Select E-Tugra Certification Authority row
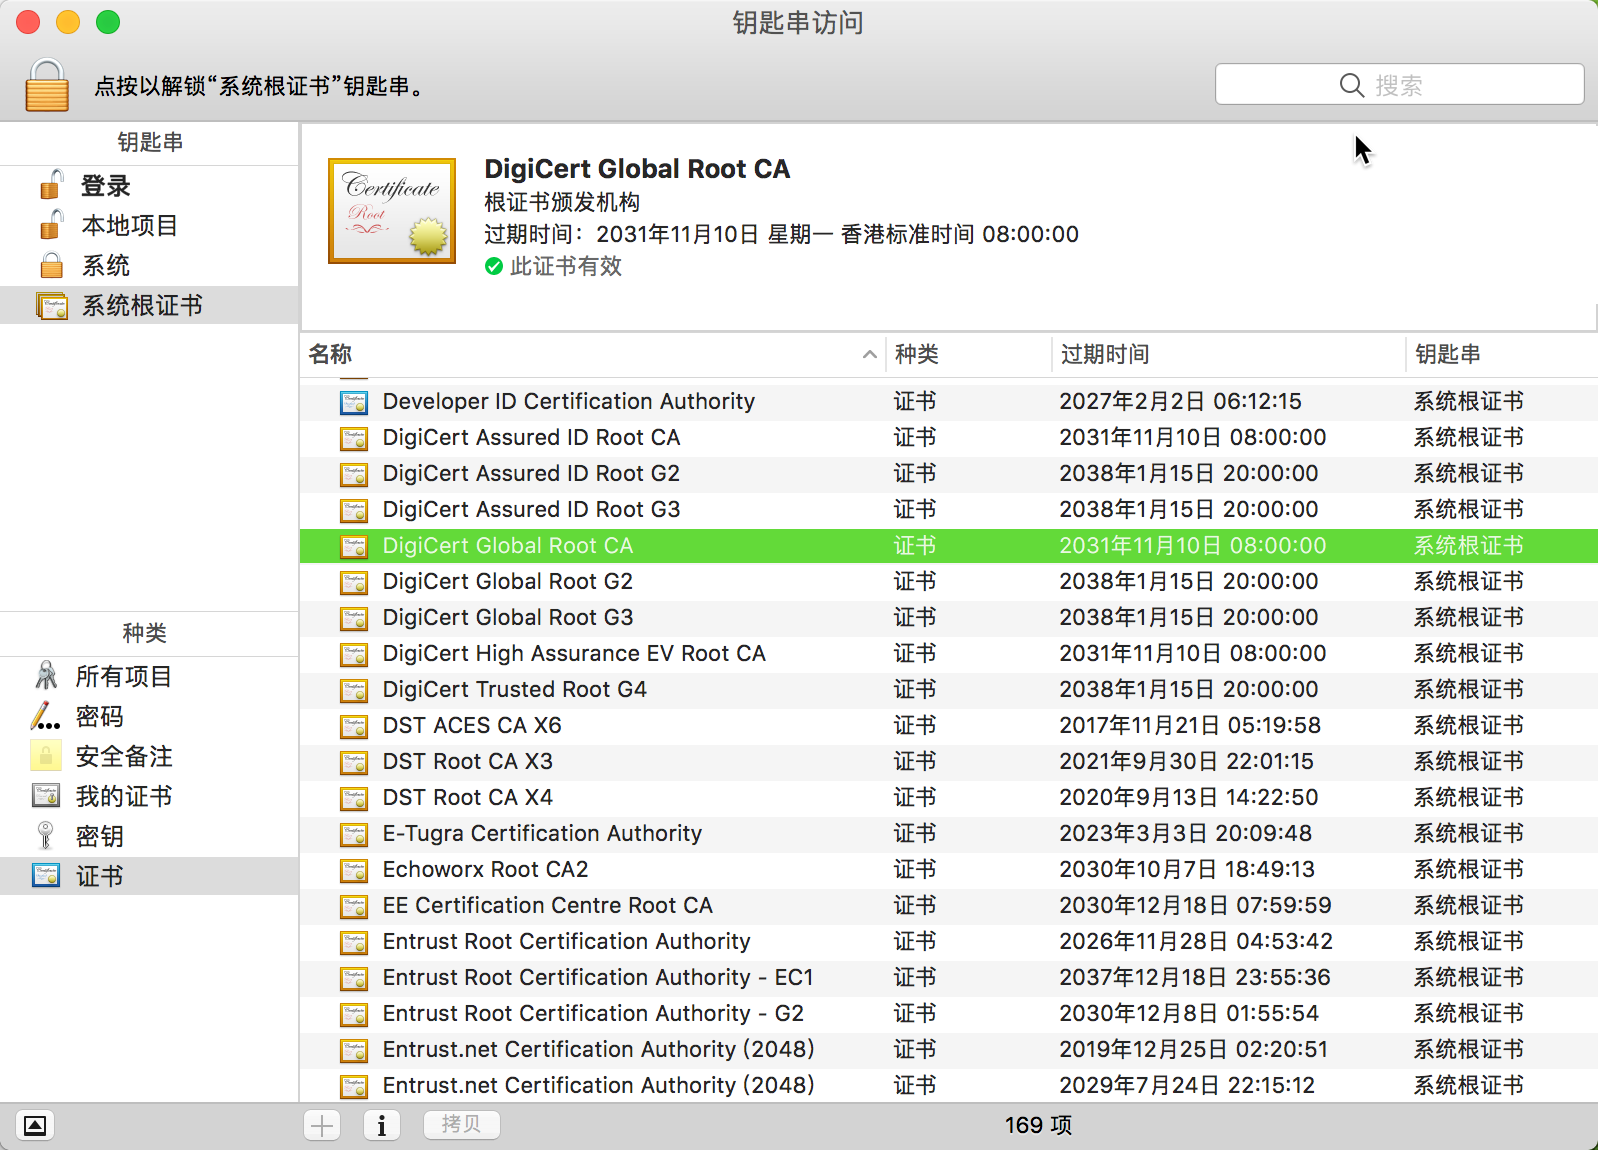Image resolution: width=1598 pixels, height=1150 pixels. pyautogui.click(x=949, y=834)
